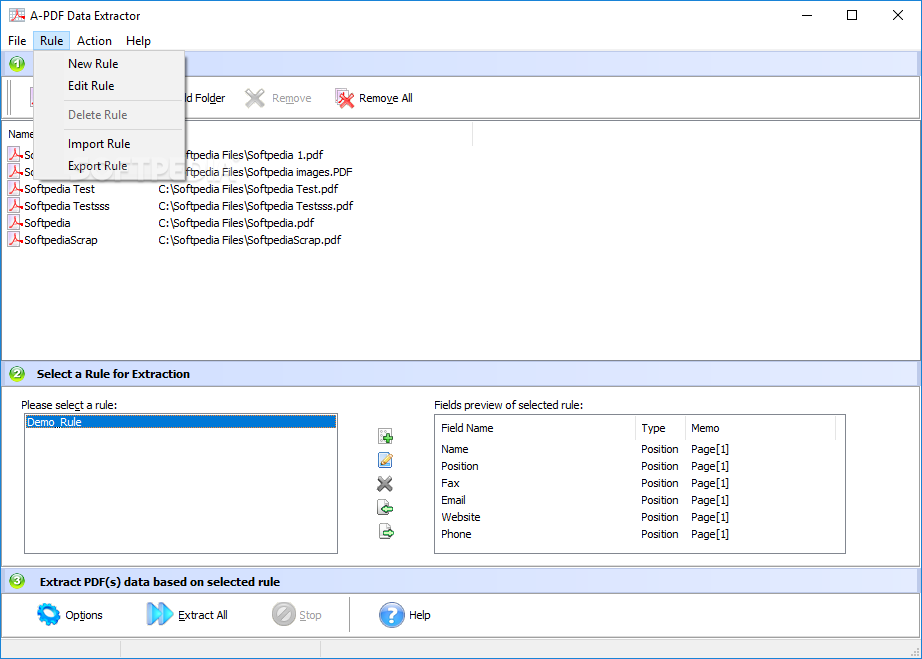Click the path ending Softpedia 1.pdf

click(254, 155)
